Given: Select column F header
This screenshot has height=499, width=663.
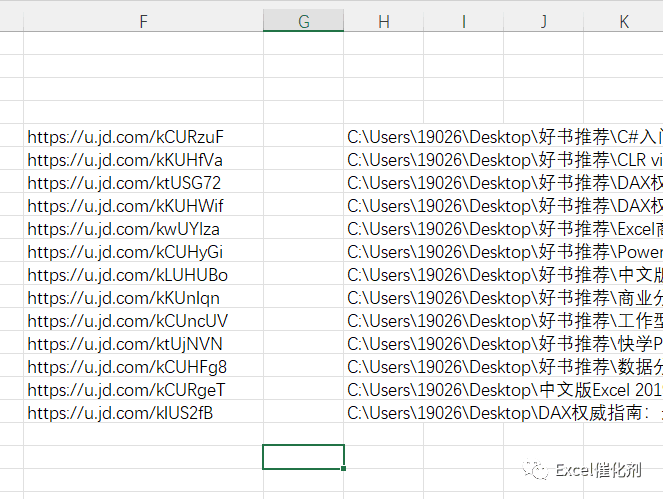Looking at the screenshot, I should pyautogui.click(x=143, y=21).
